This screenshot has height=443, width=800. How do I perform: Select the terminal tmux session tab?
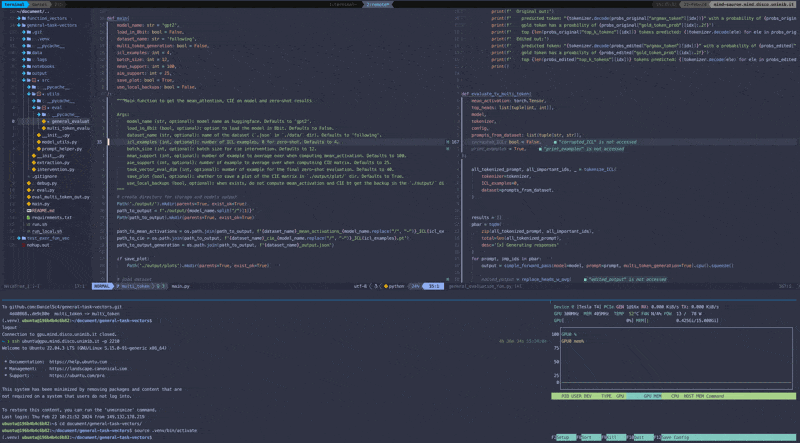[15, 4]
